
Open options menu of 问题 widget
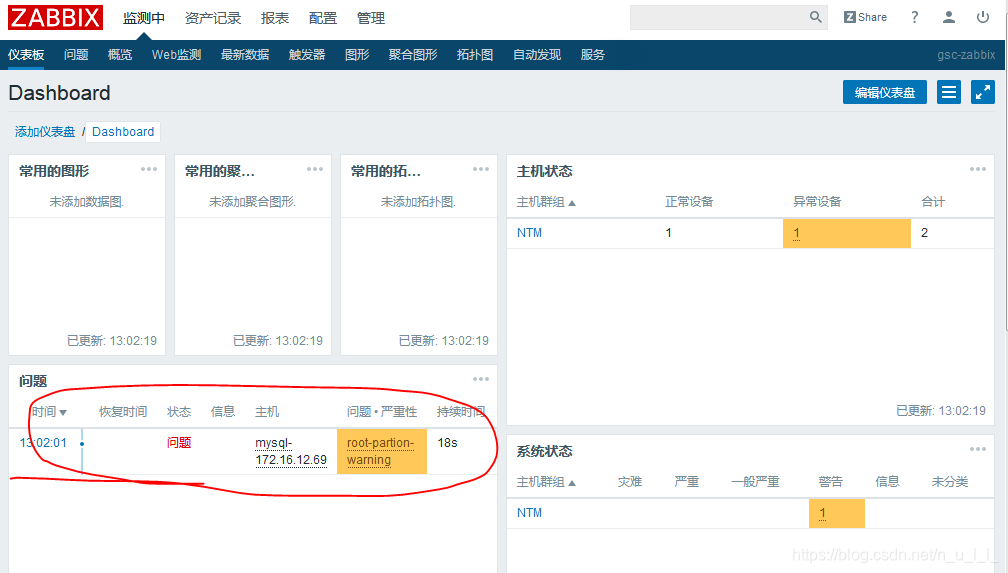(x=480, y=379)
